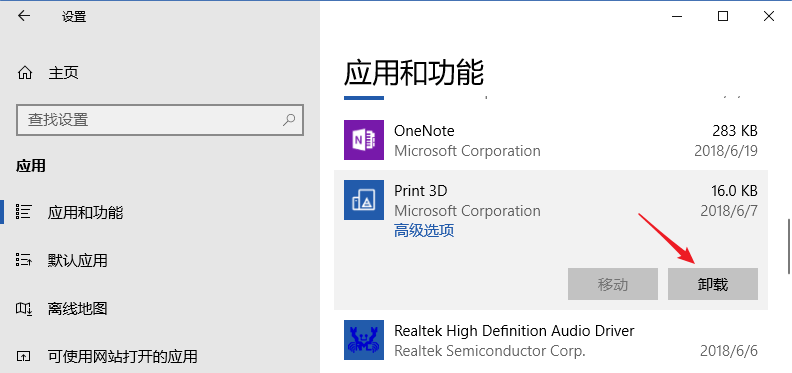Select the Realtek High Definition Audio Driver entry
This screenshot has height=373, width=792.
point(551,340)
